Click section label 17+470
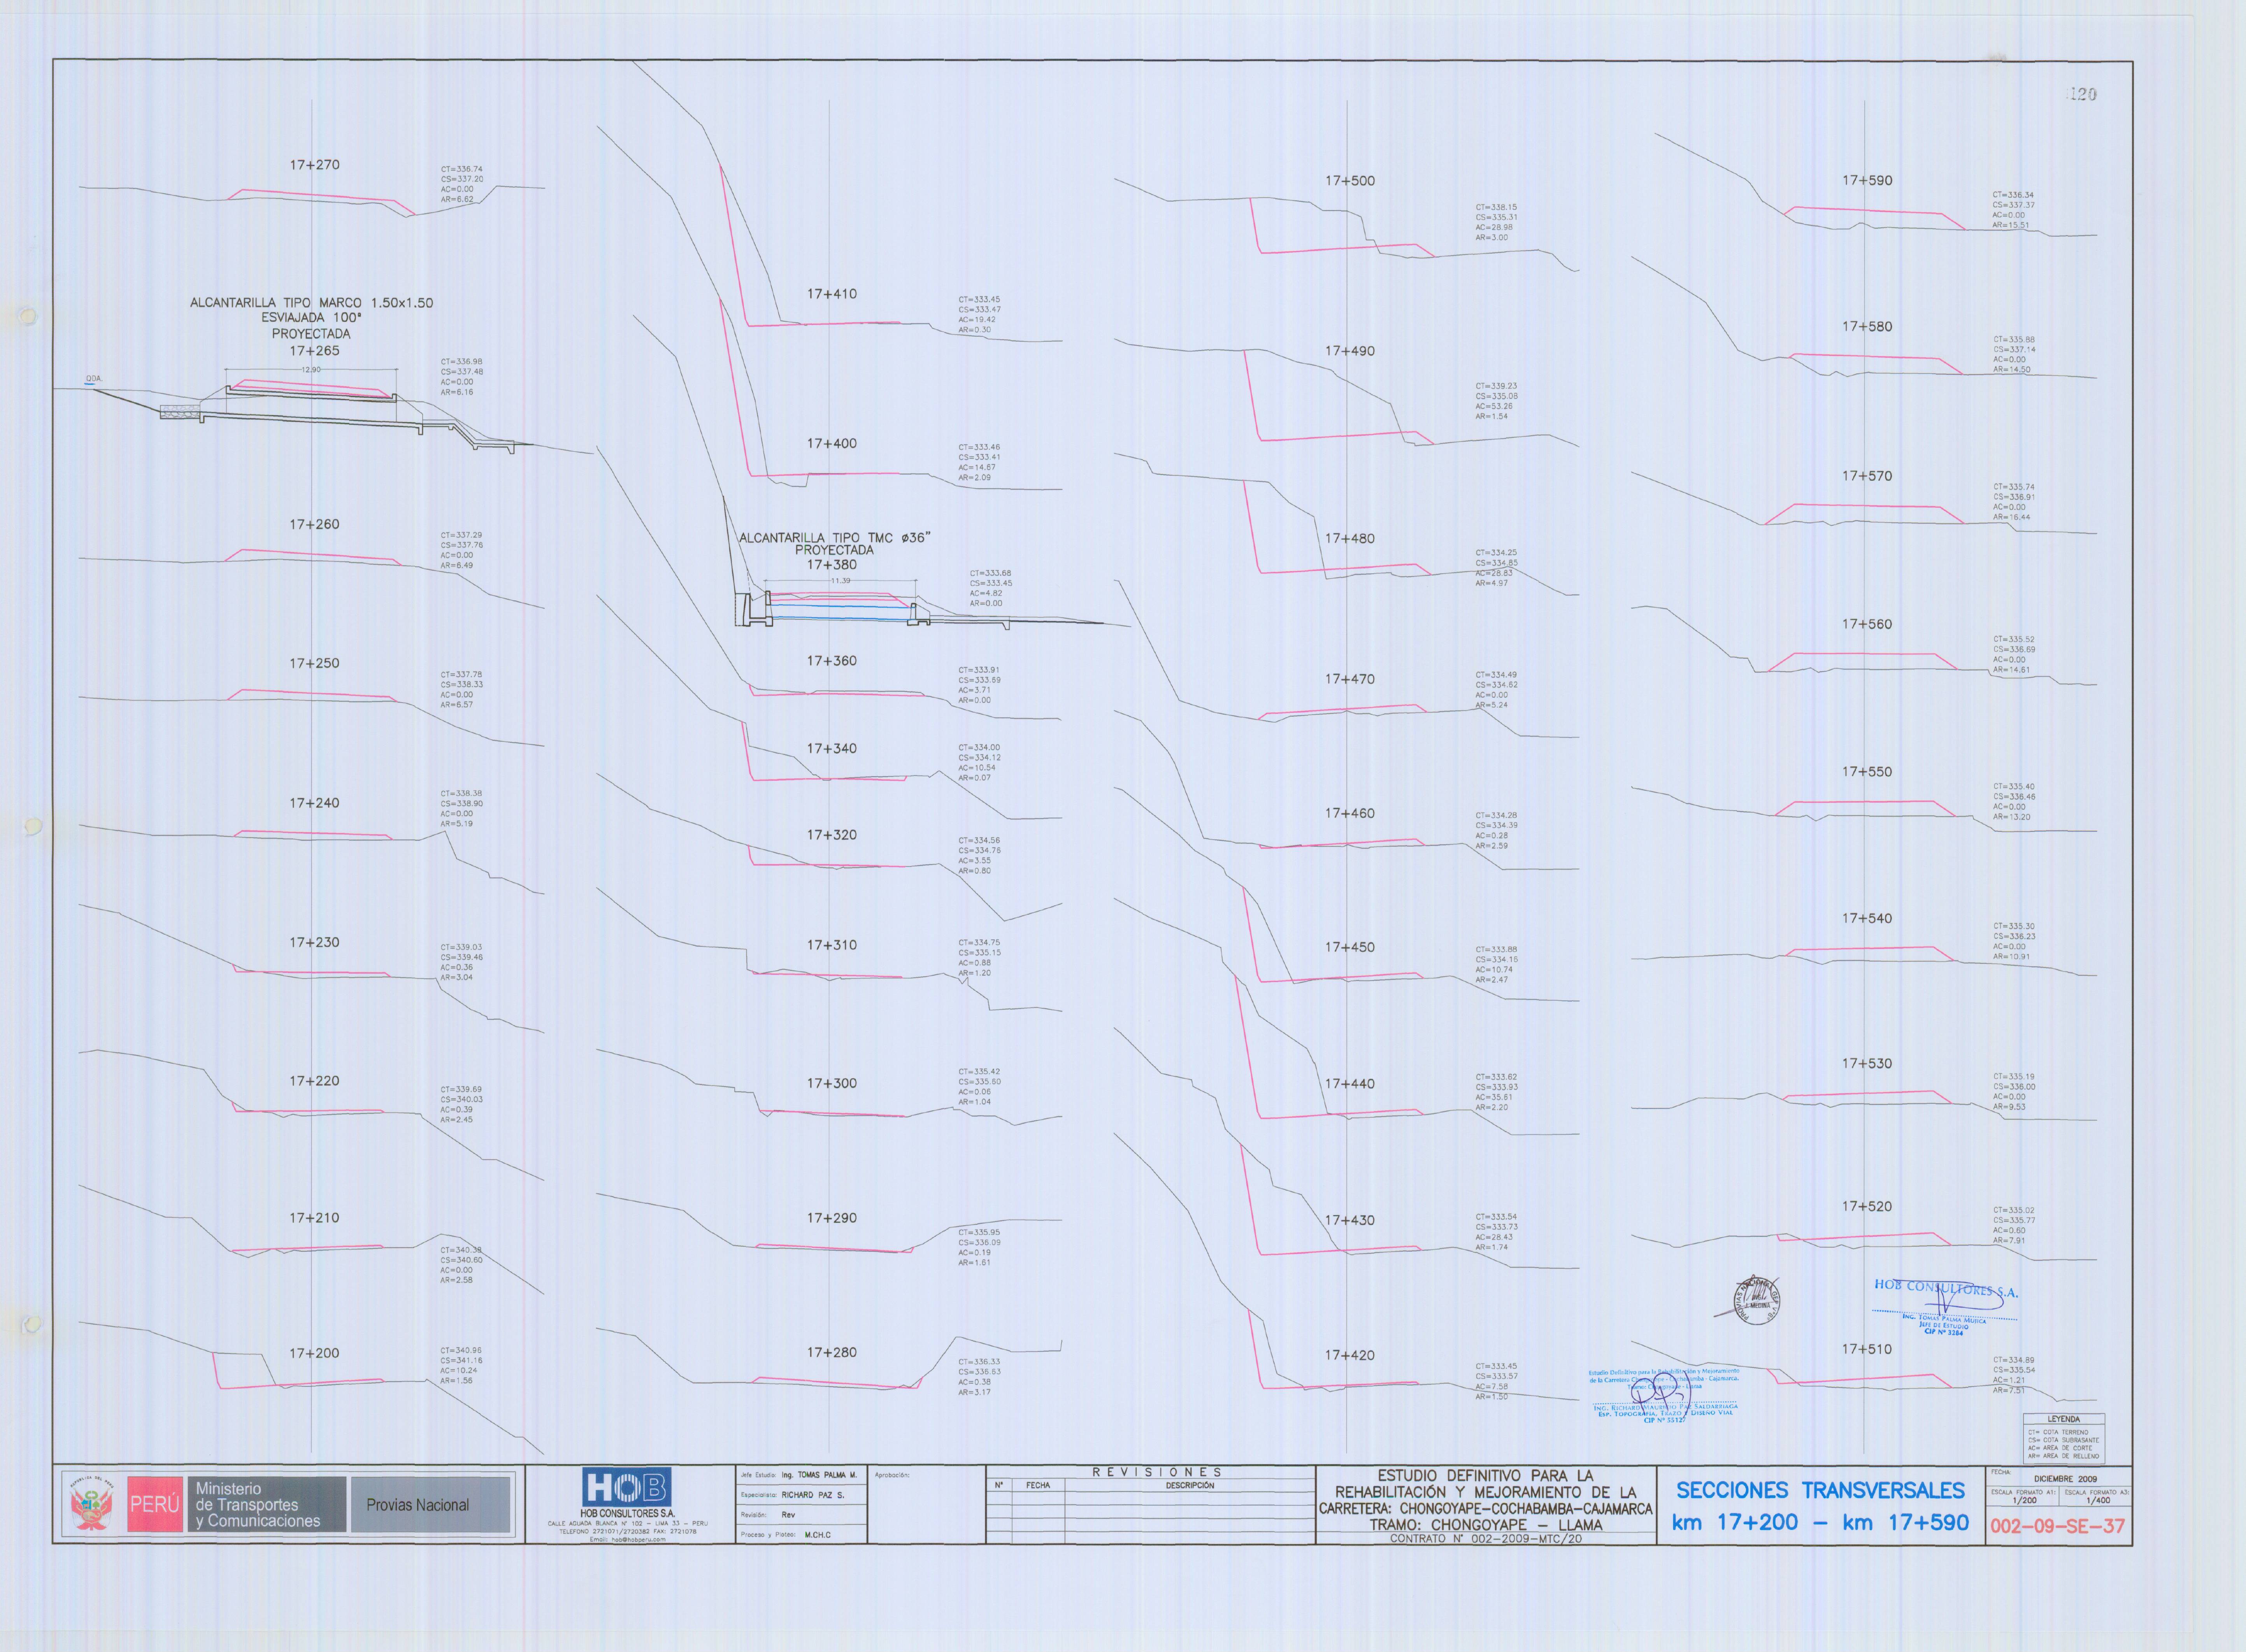This screenshot has height=1652, width=2246. point(1350,680)
